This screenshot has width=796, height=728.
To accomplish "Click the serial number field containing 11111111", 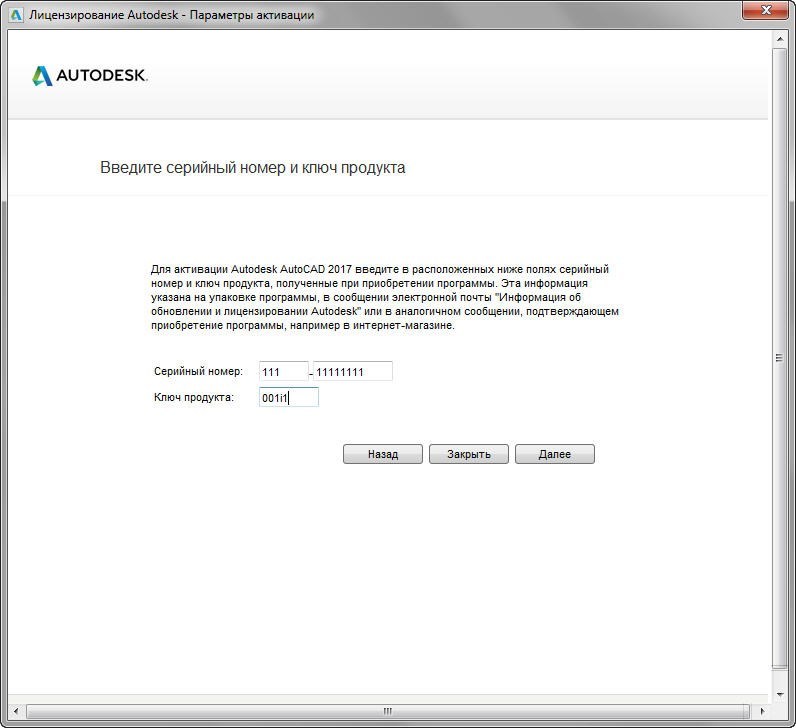I will [352, 371].
